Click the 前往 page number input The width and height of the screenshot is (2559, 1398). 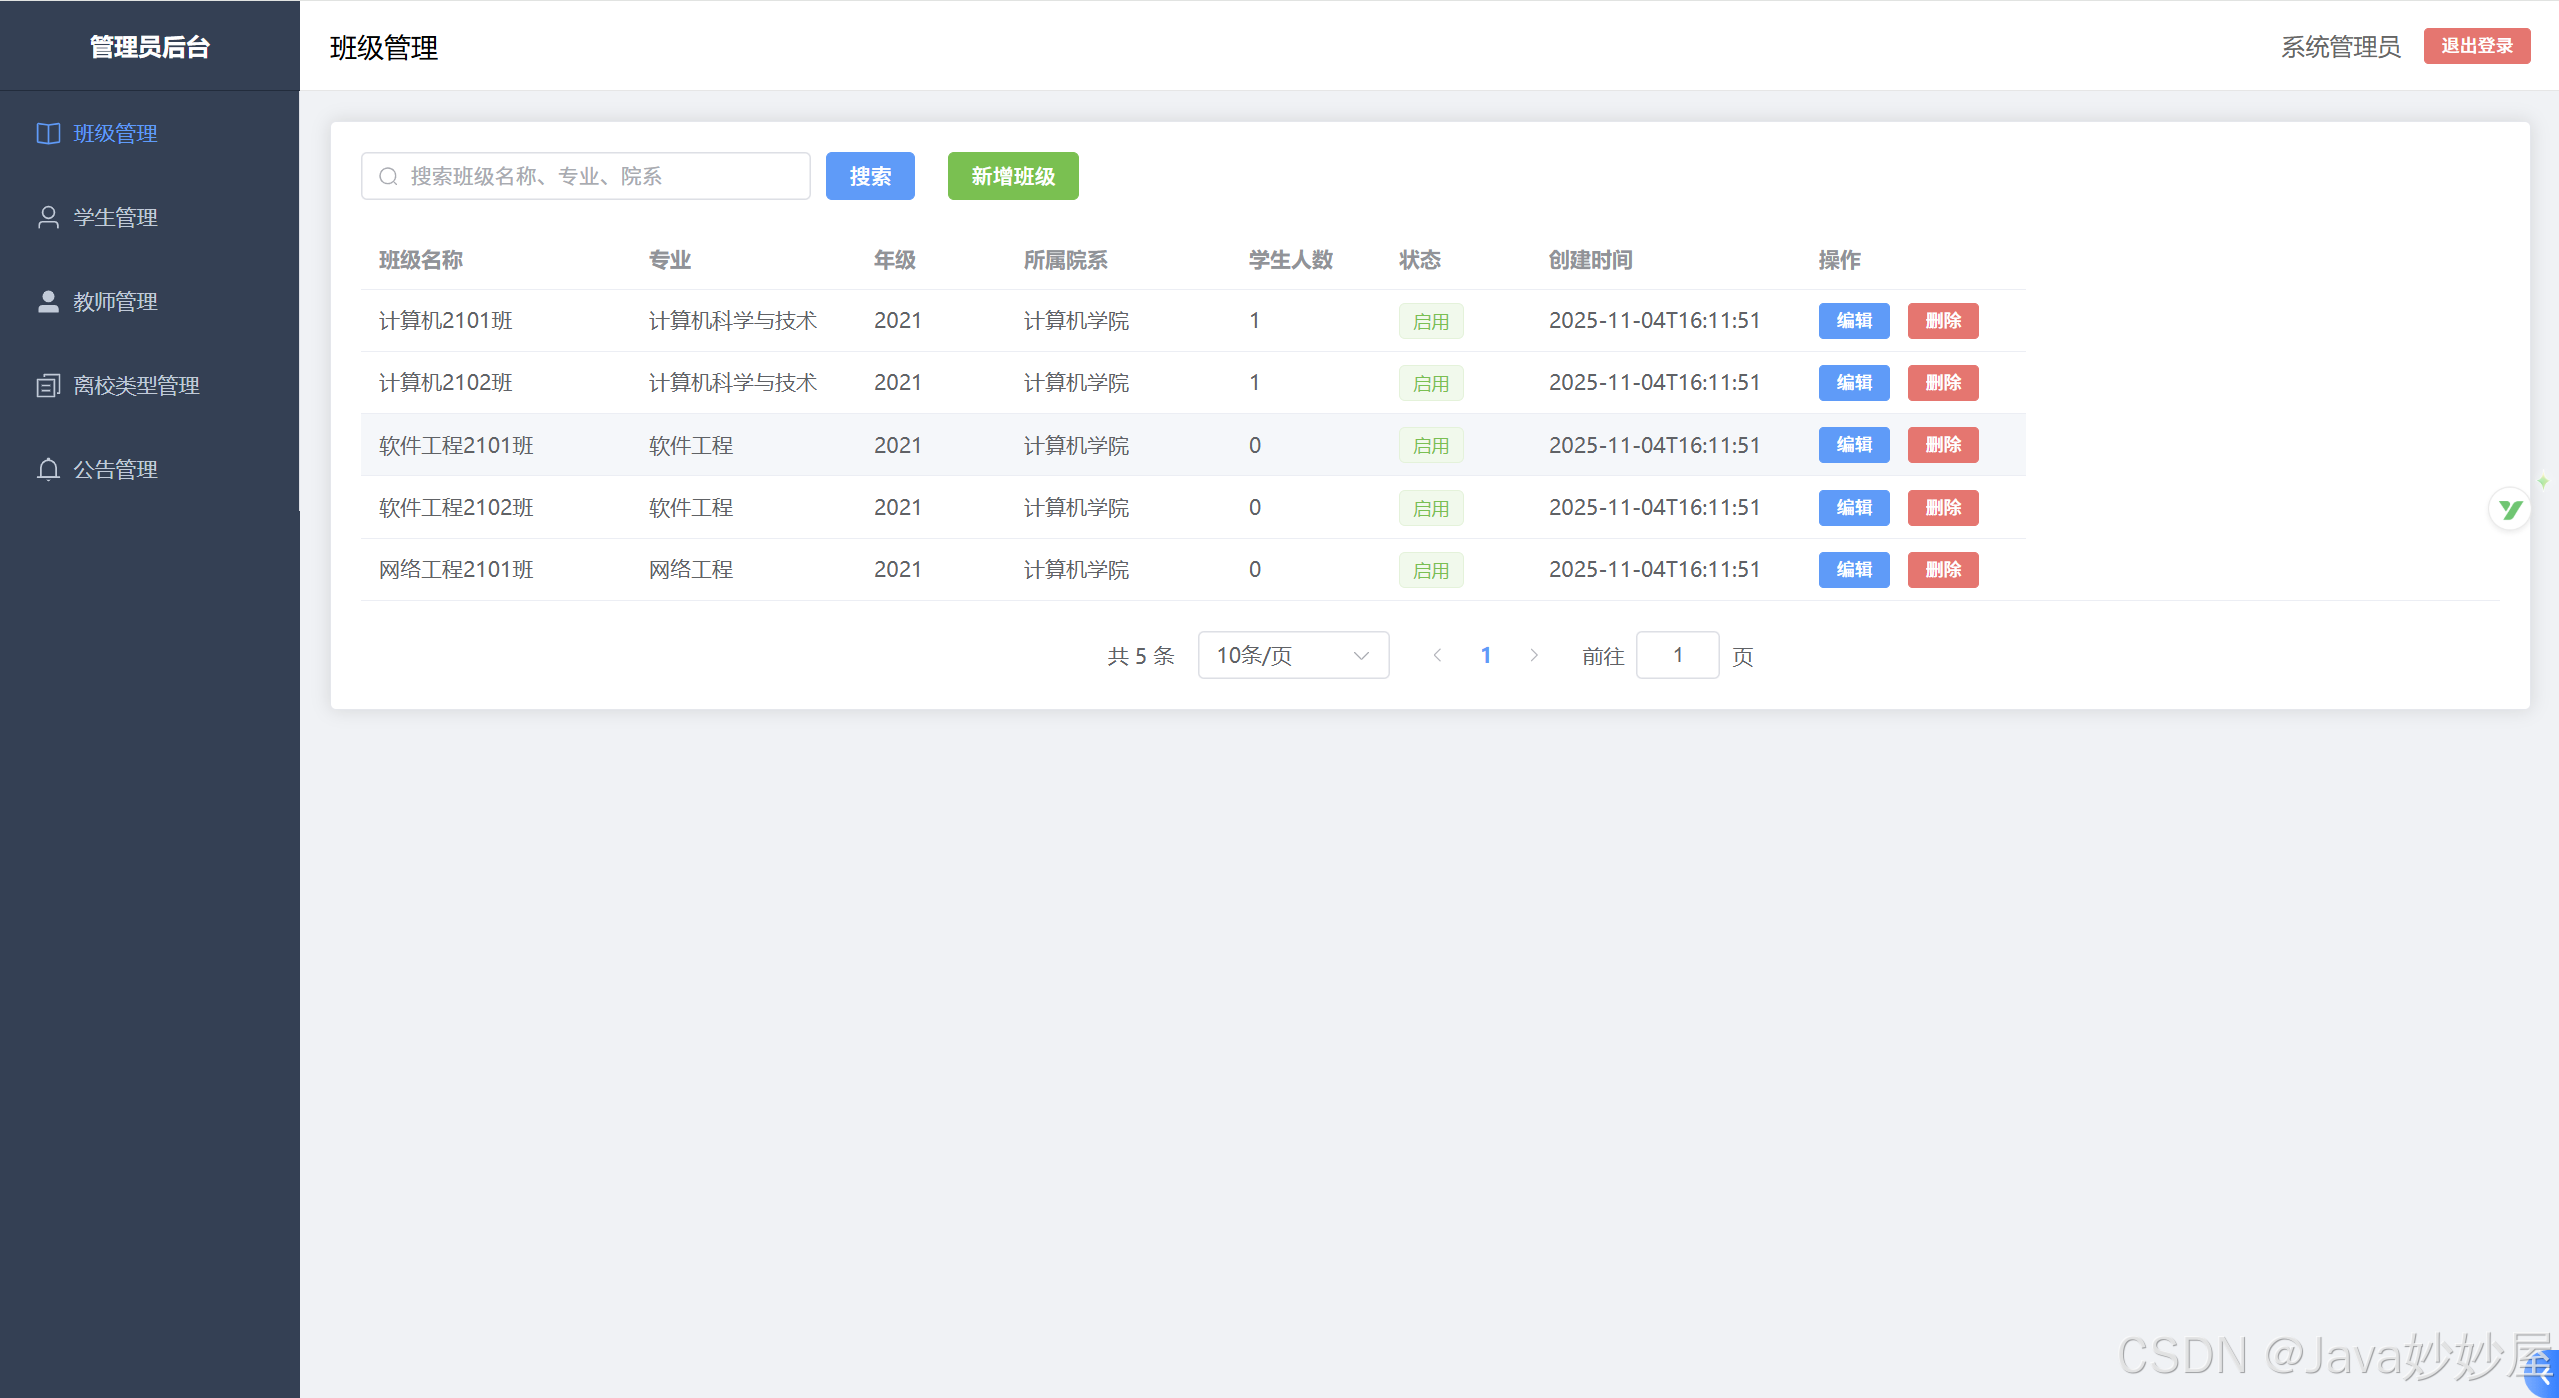click(x=1678, y=656)
